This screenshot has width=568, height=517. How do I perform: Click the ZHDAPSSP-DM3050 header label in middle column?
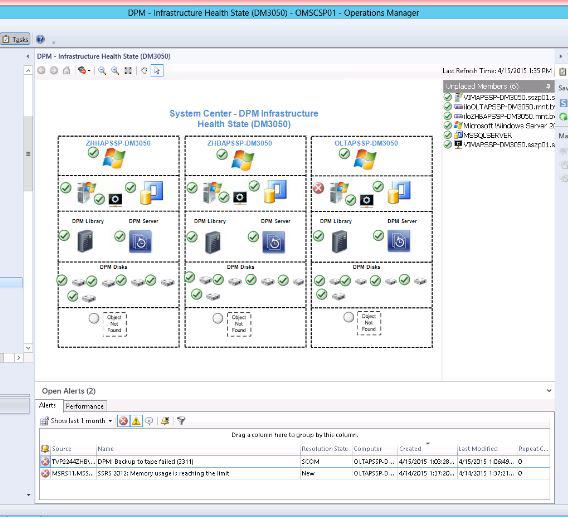239,143
